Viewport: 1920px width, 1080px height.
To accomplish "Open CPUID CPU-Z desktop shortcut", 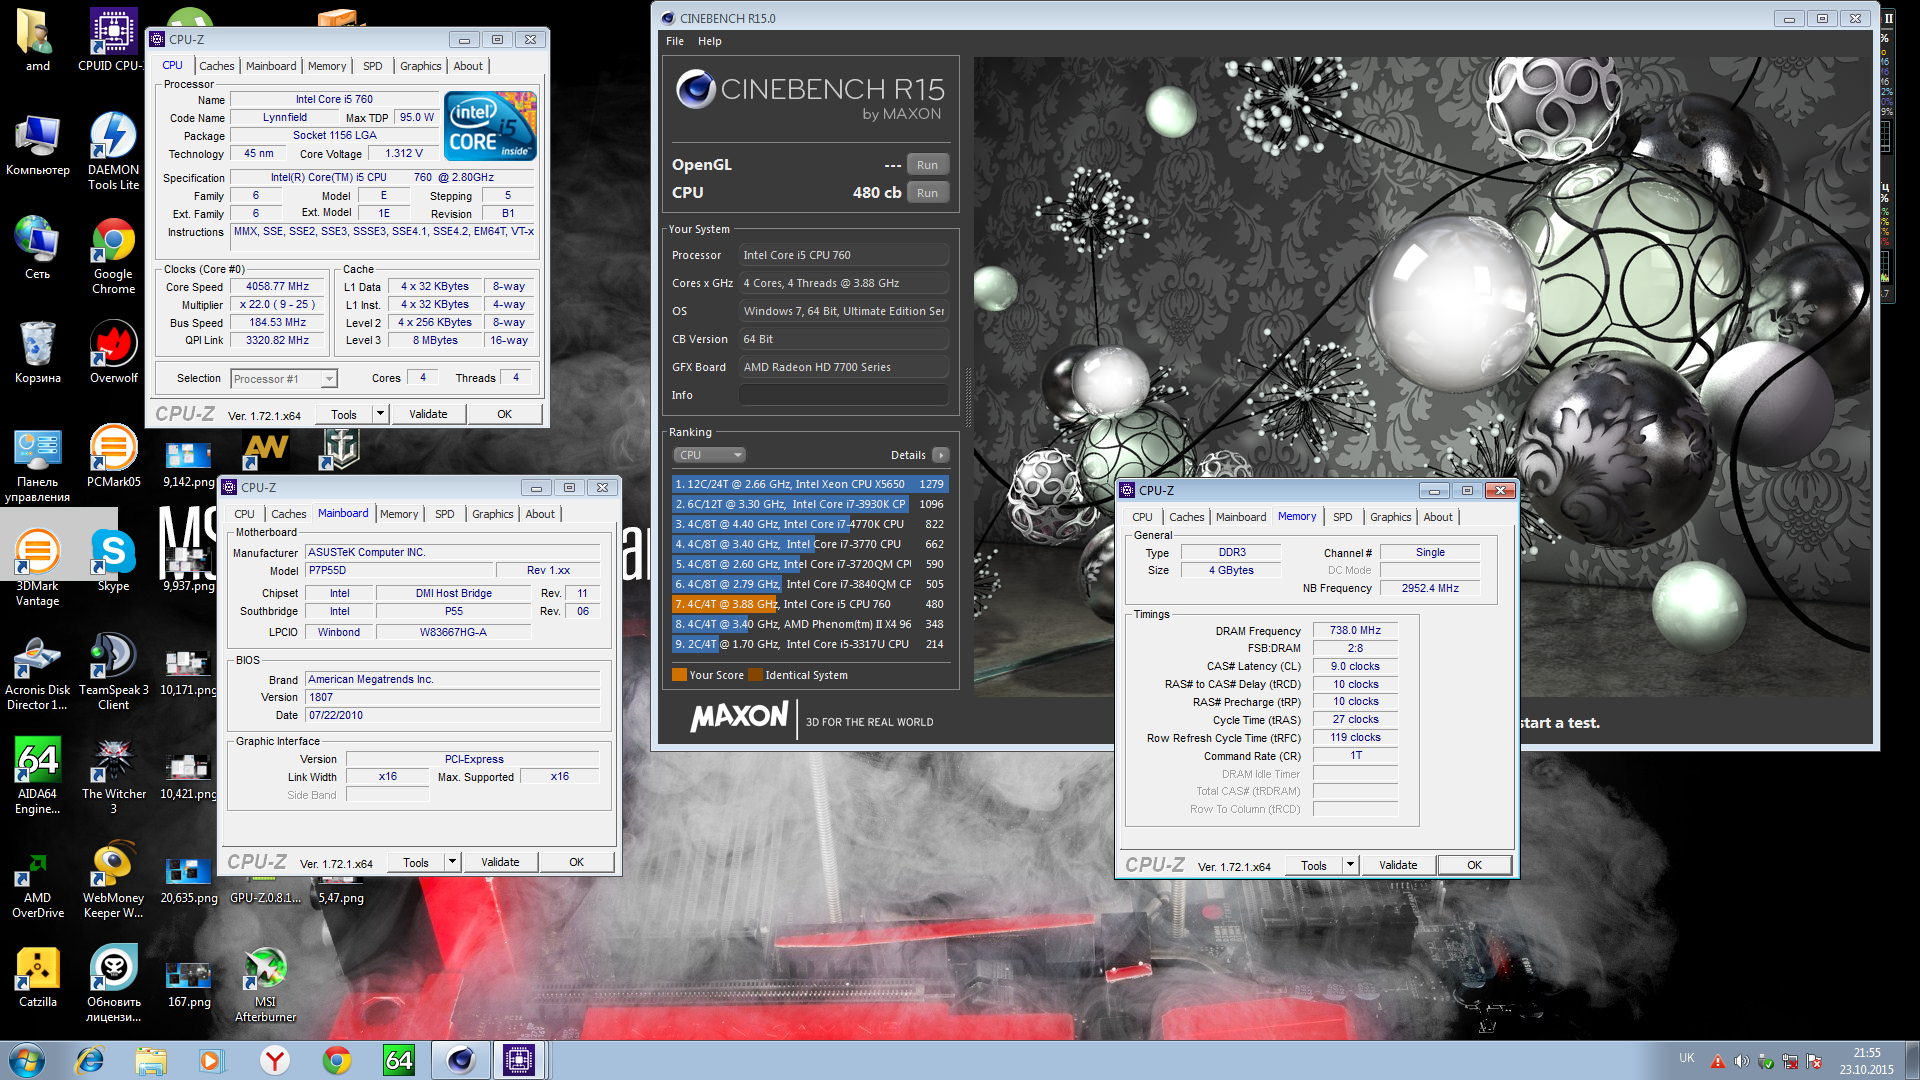I will (113, 41).
